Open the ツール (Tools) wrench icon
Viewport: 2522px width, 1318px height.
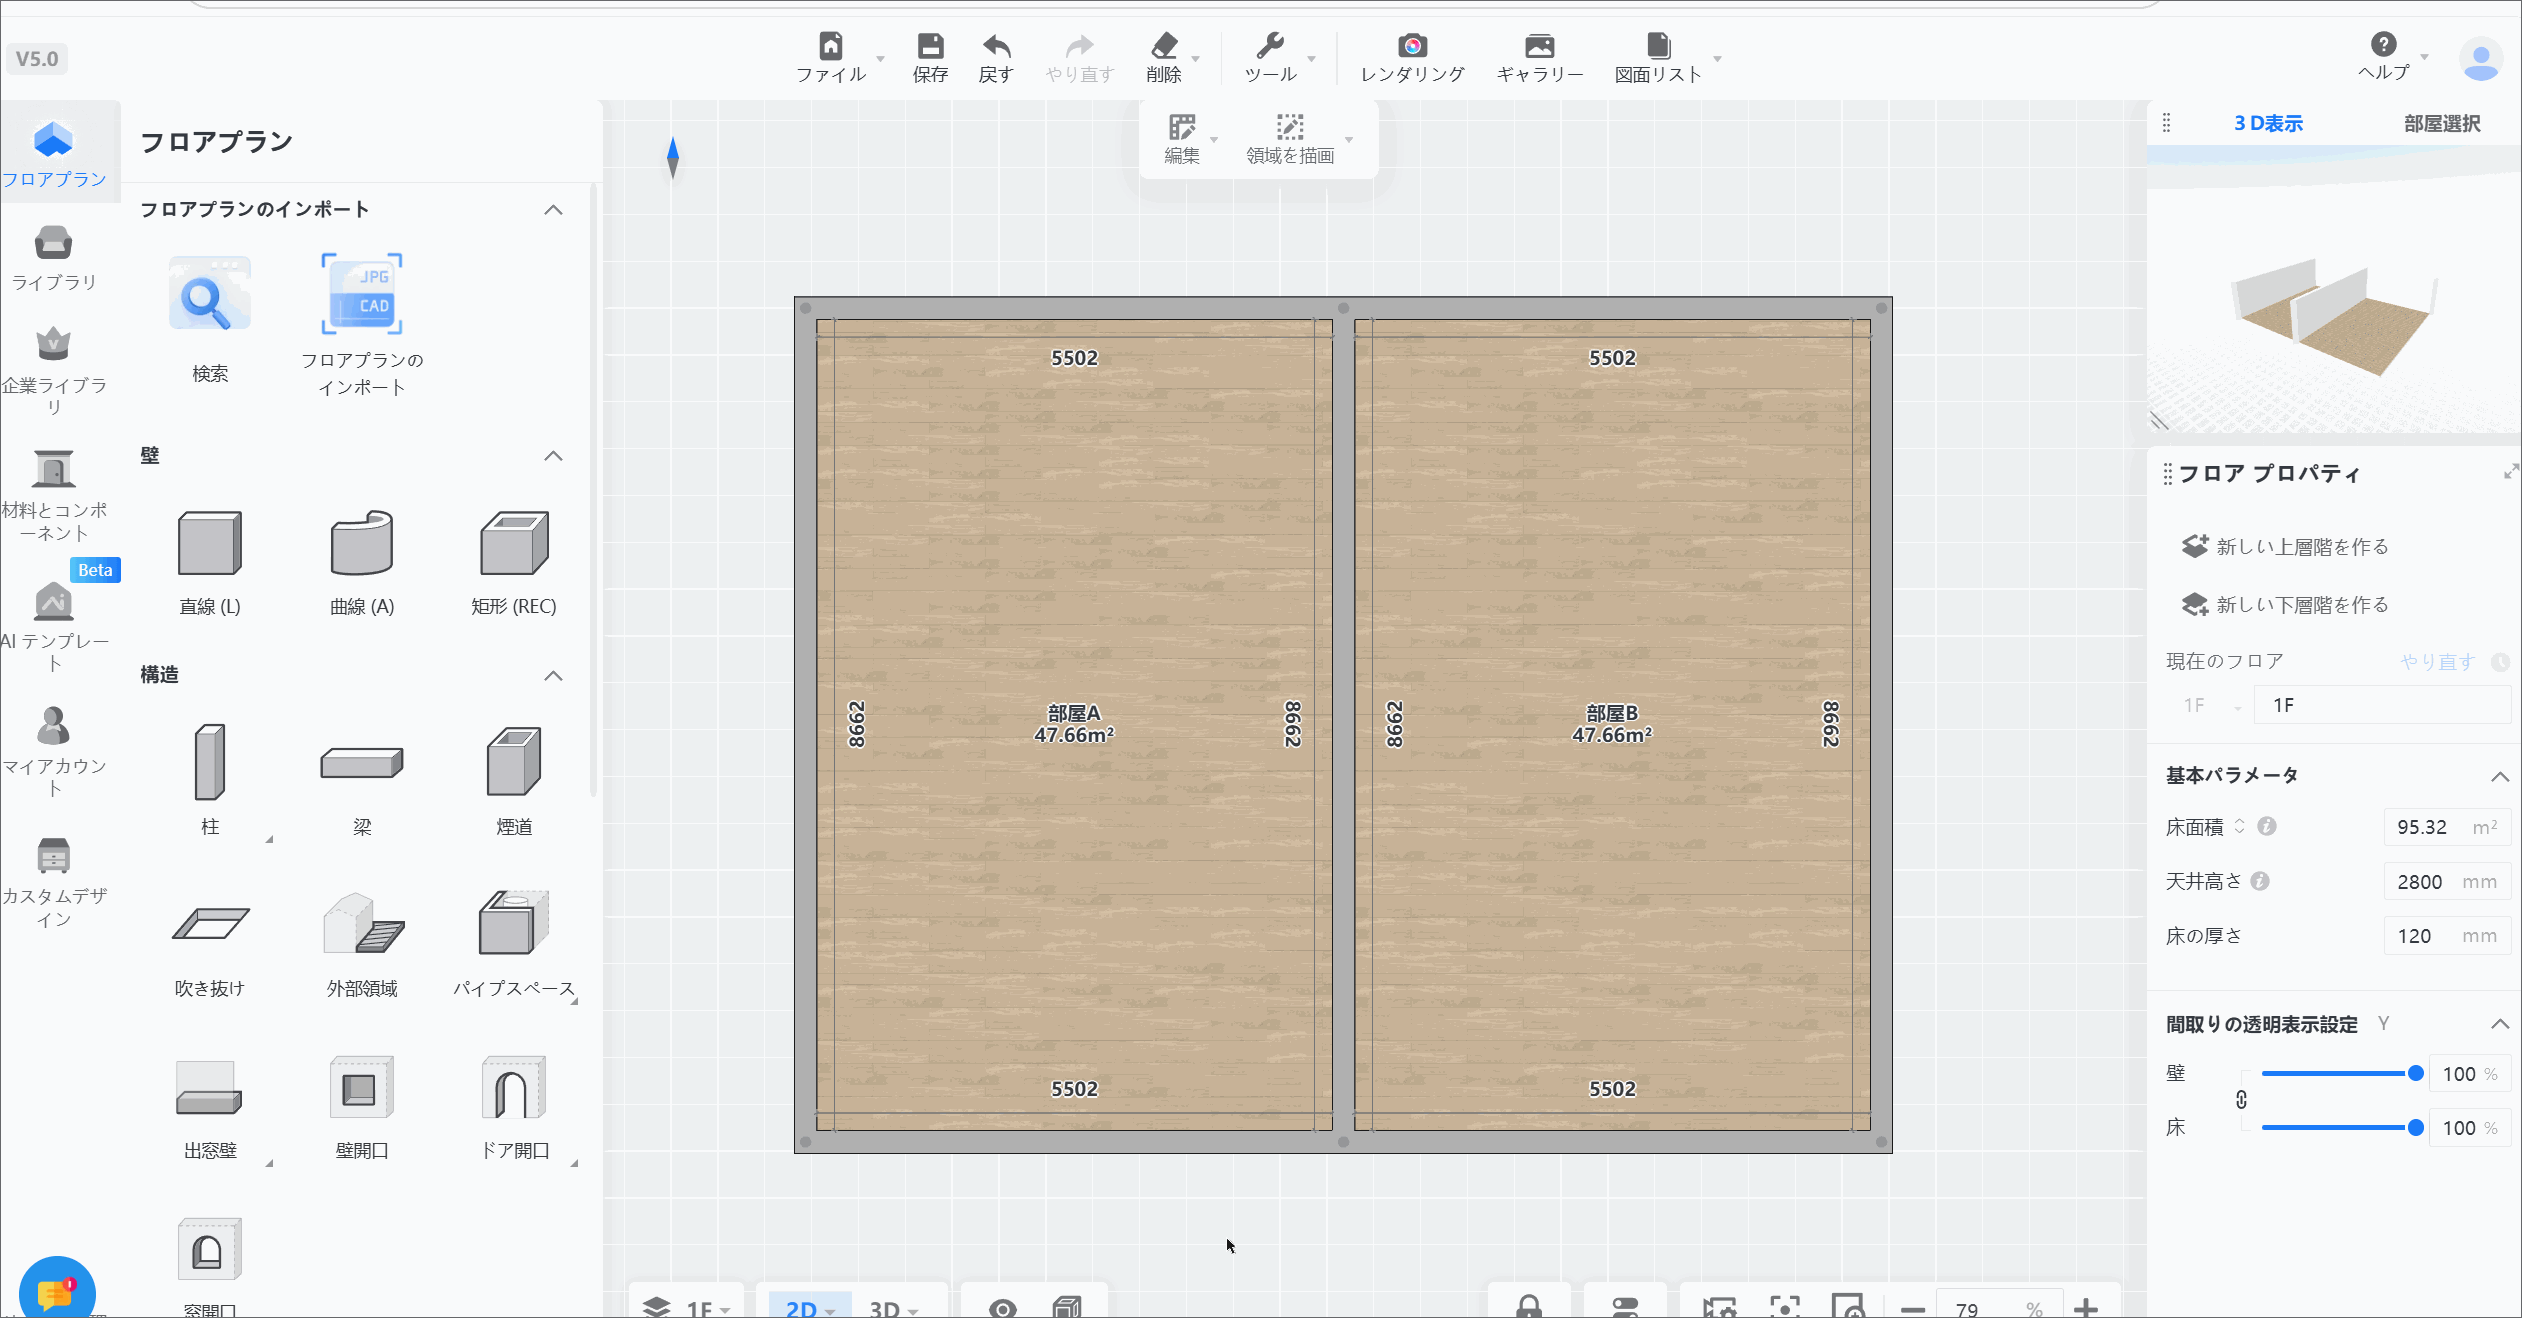[x=1270, y=46]
